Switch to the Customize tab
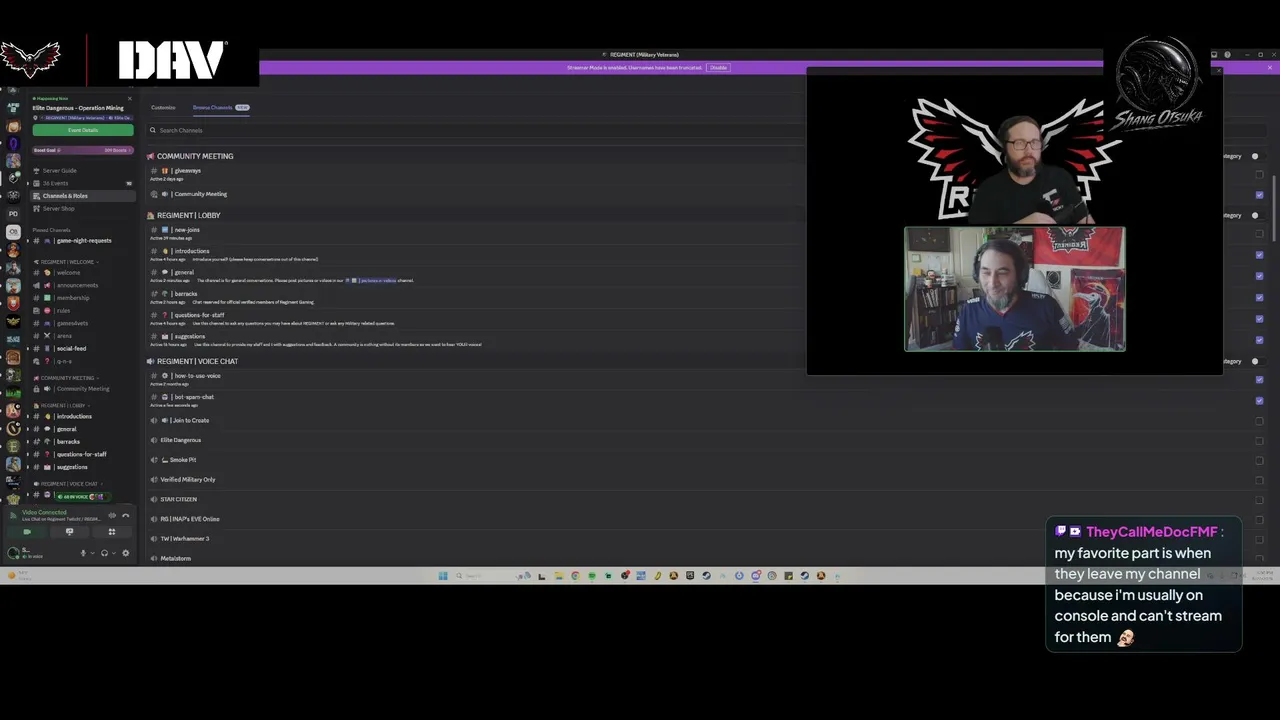The height and width of the screenshot is (720, 1280). click(x=163, y=107)
